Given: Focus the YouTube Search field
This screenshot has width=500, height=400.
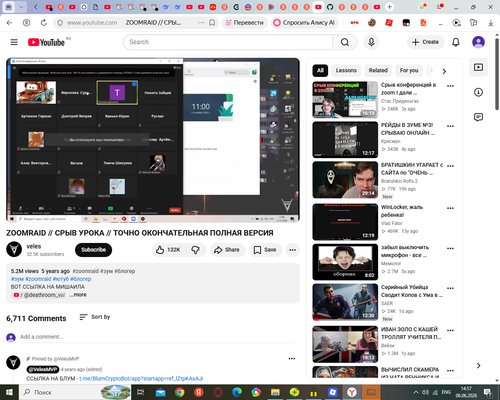Looking at the screenshot, I should pyautogui.click(x=228, y=42).
